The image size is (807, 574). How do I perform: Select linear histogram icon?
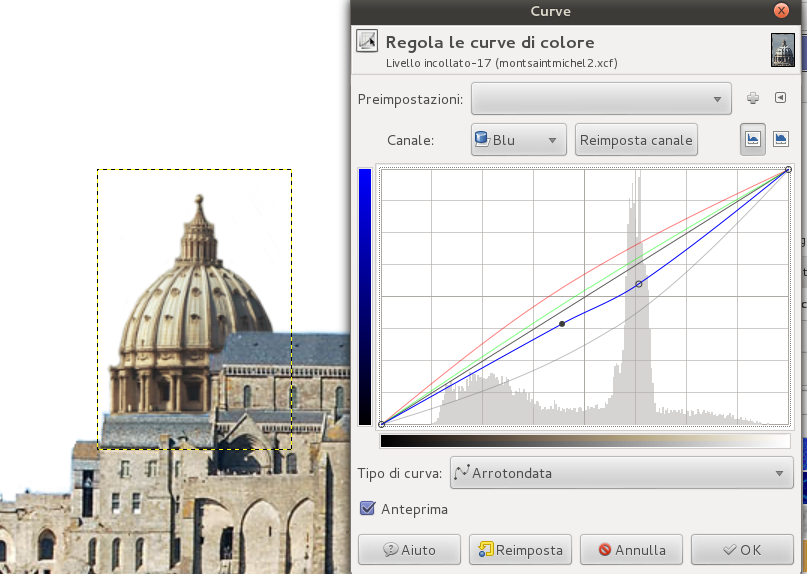coord(752,139)
